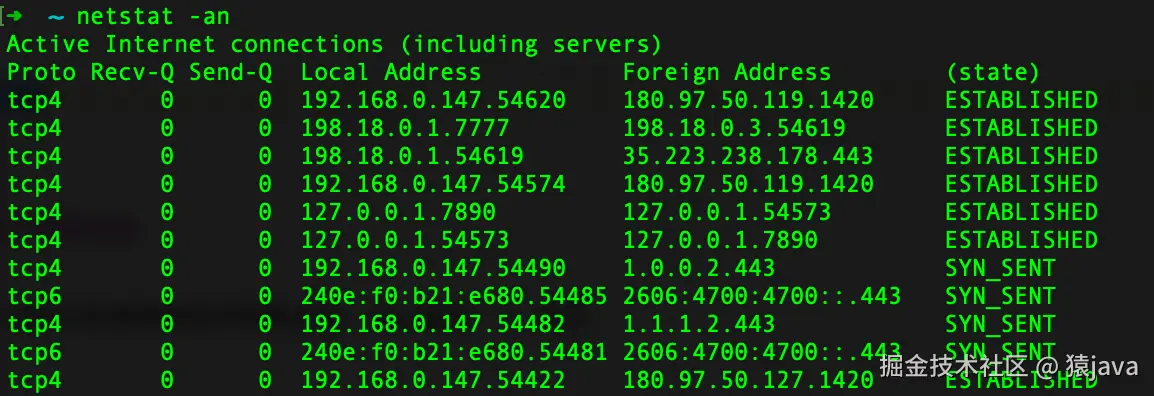
Task: Click the 'Proto' column header
Action: tap(41, 72)
